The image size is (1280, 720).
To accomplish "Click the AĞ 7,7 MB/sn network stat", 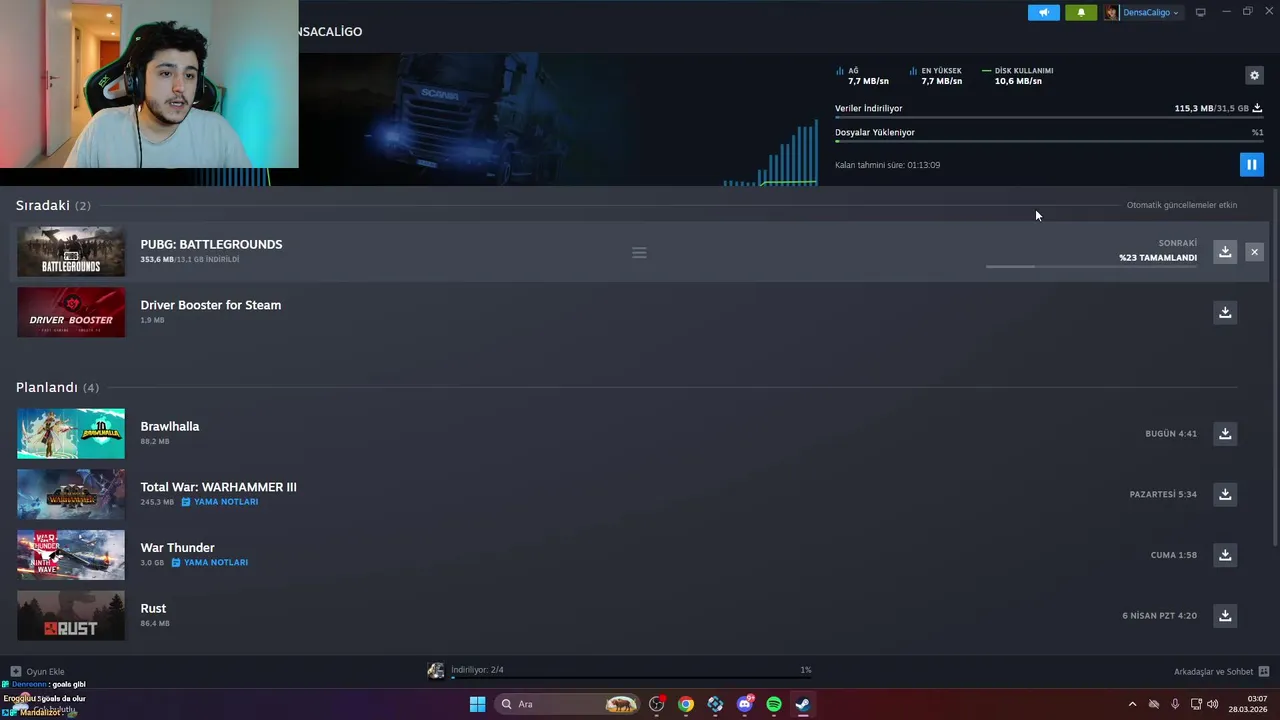I will (862, 76).
